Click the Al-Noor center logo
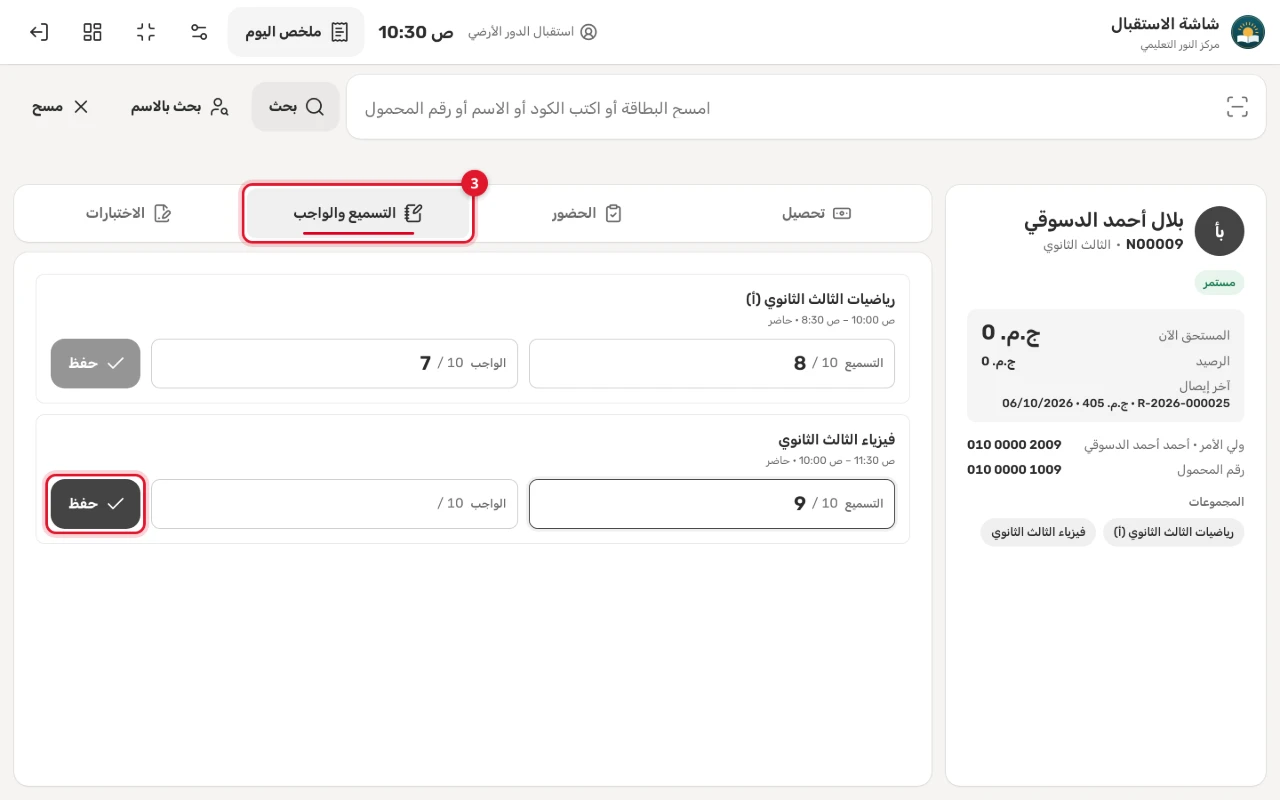 (x=1247, y=32)
